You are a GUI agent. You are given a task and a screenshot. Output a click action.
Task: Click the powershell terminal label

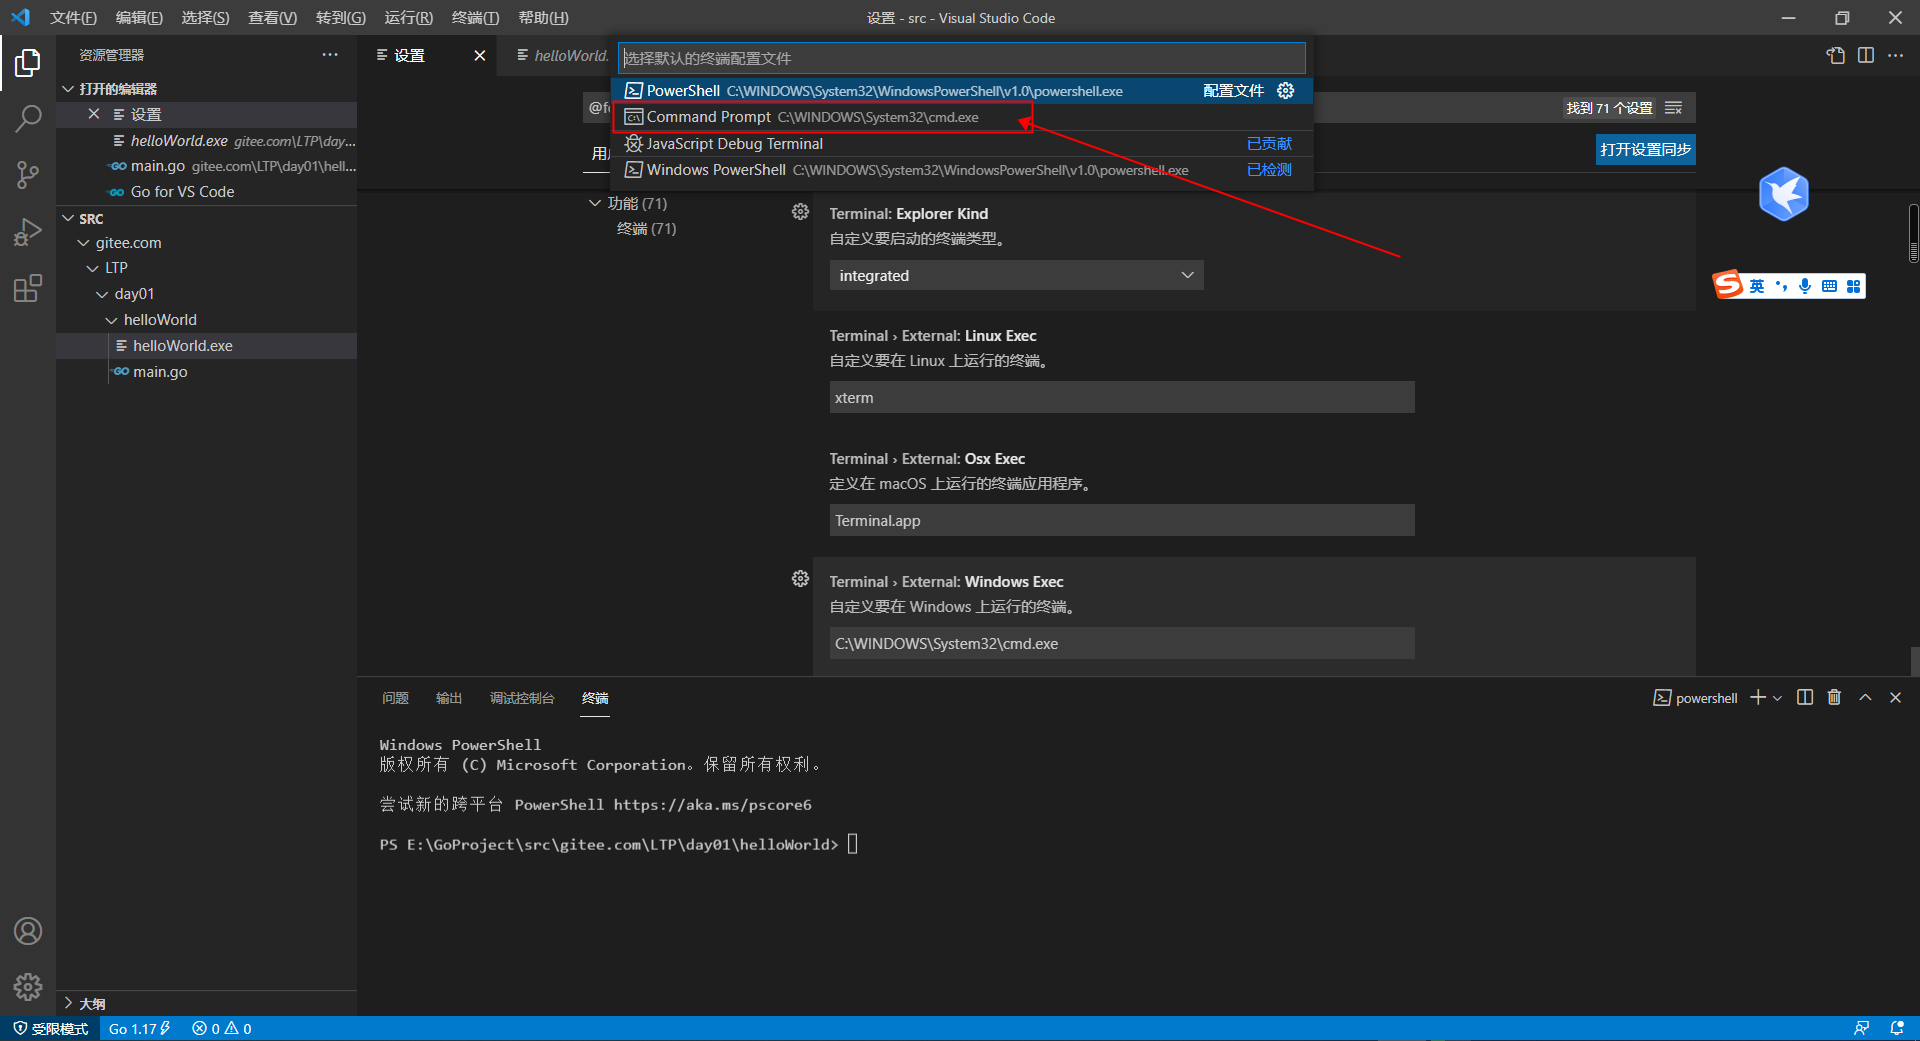point(1696,698)
